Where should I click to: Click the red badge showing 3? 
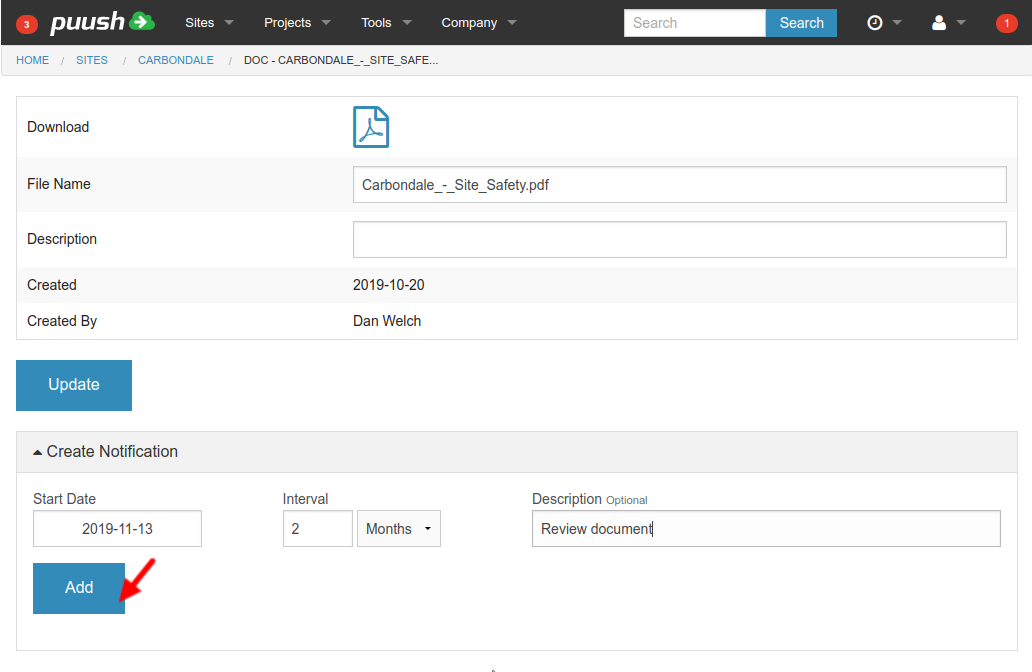[x=27, y=23]
